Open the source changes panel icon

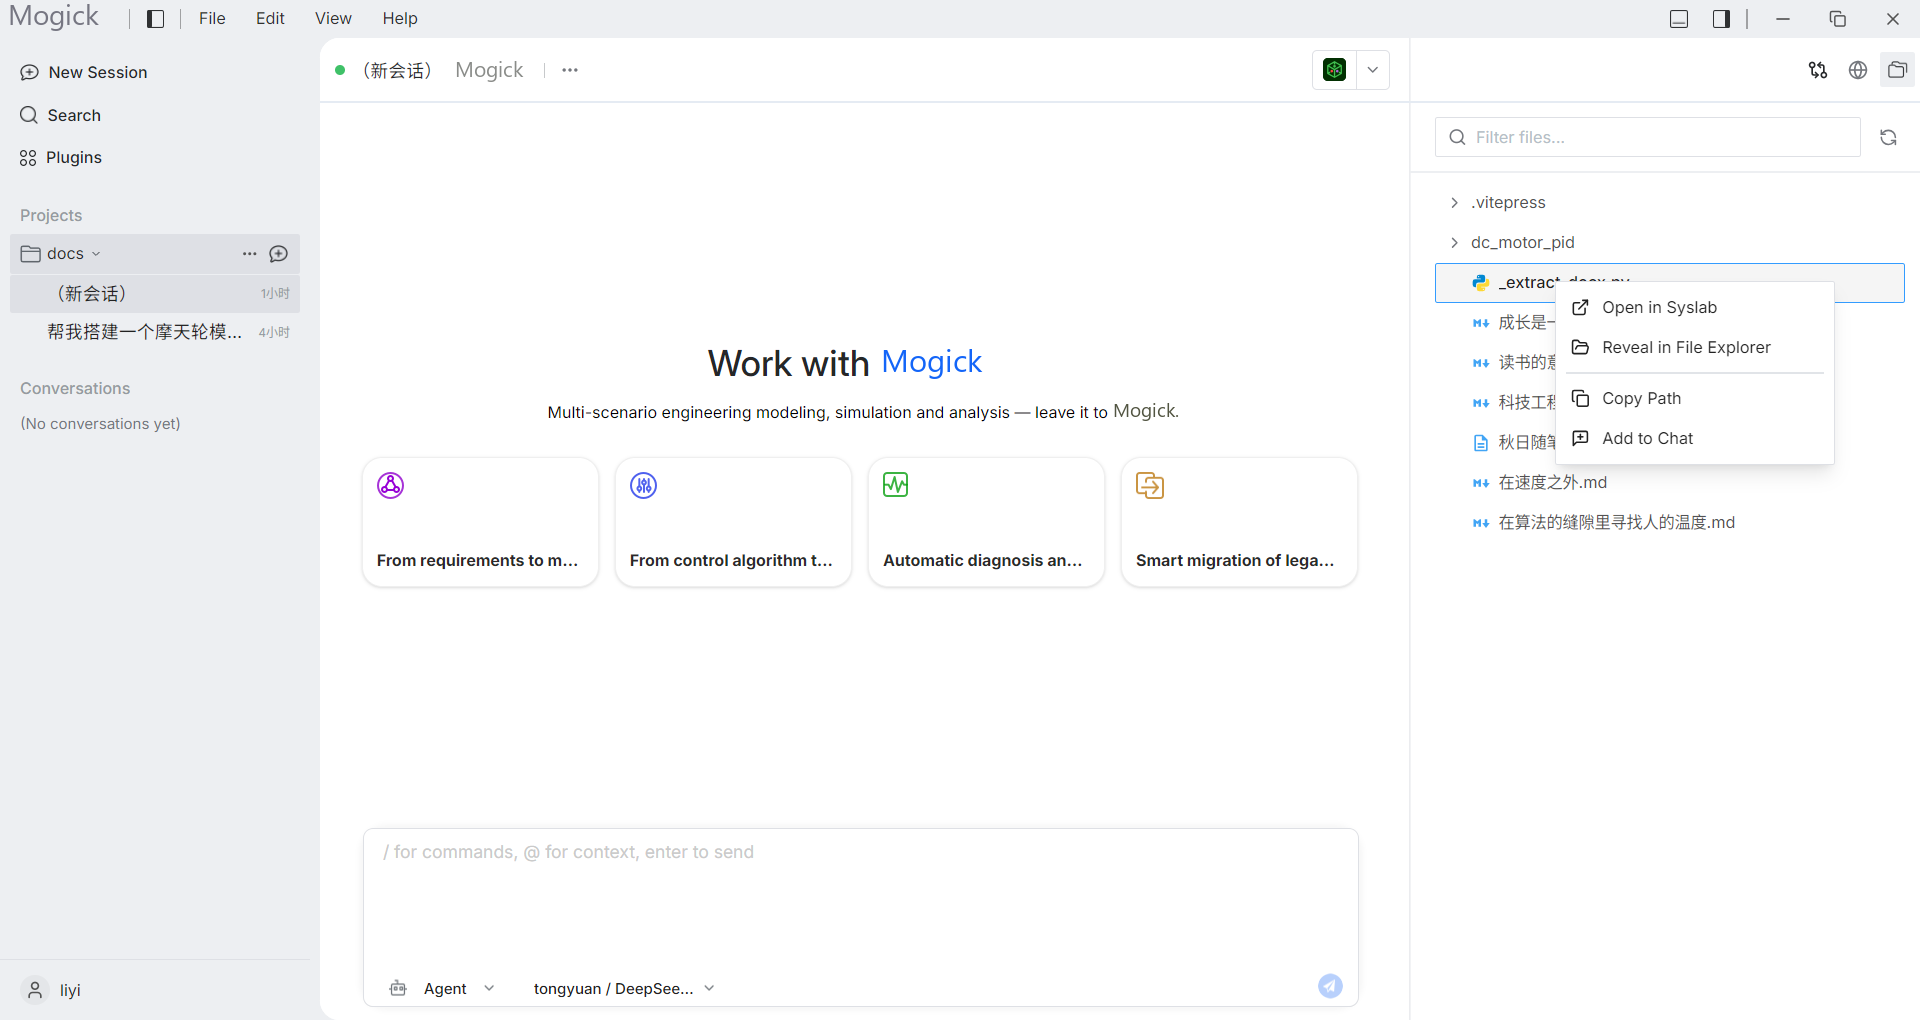[x=1818, y=70]
